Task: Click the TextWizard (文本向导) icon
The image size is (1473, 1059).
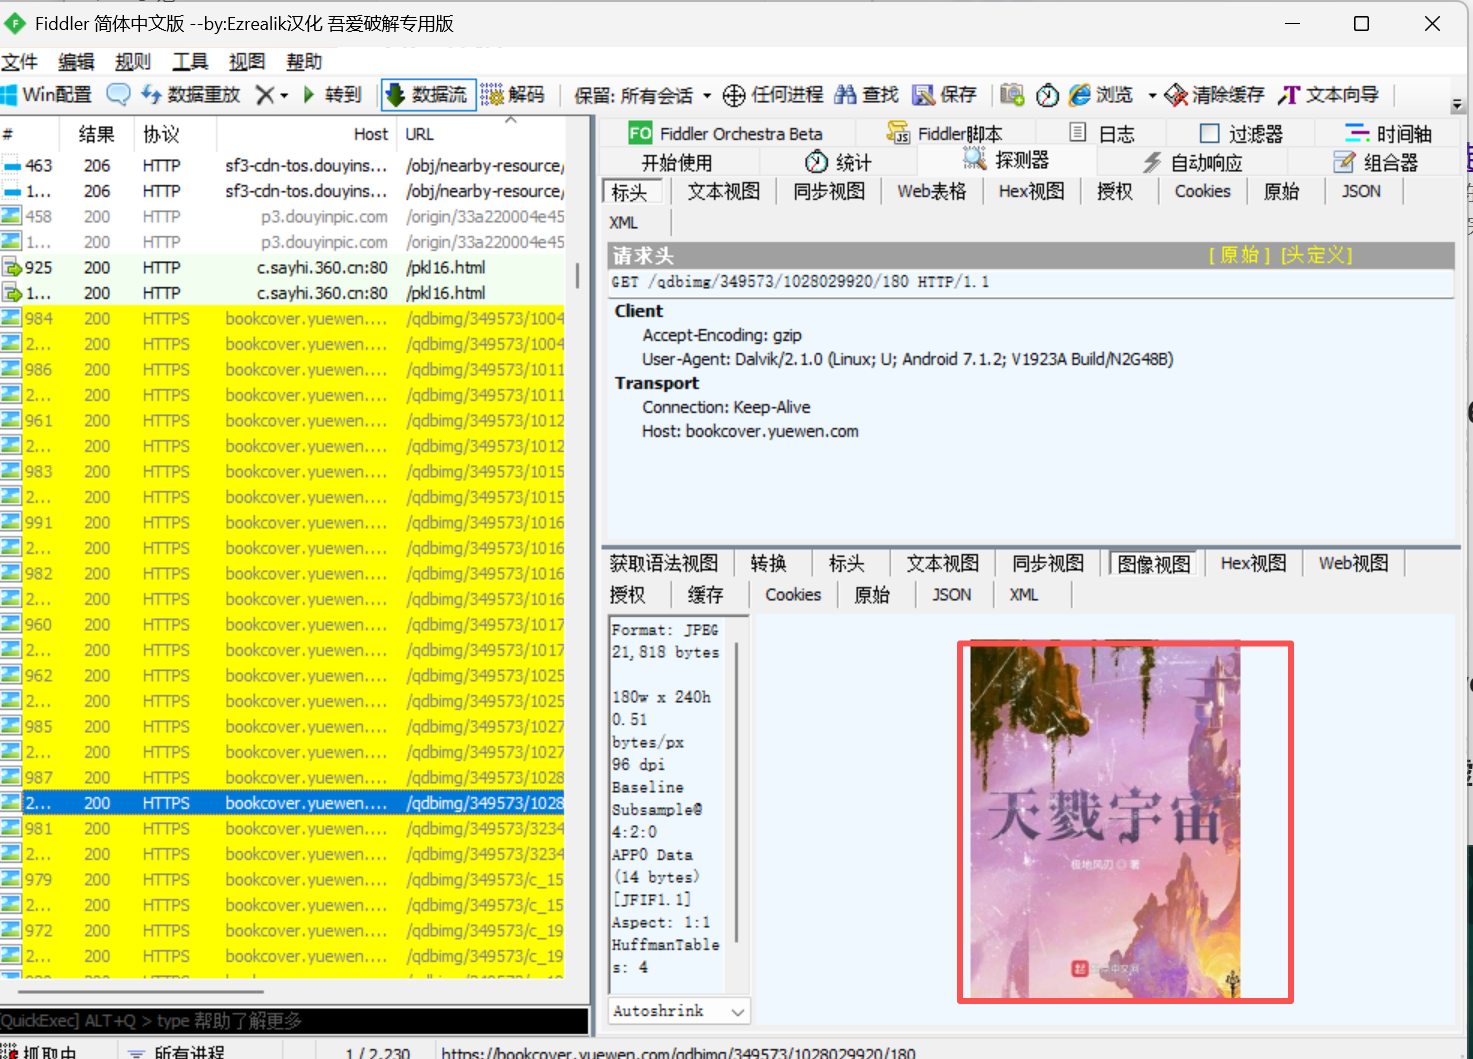Action: point(1289,95)
